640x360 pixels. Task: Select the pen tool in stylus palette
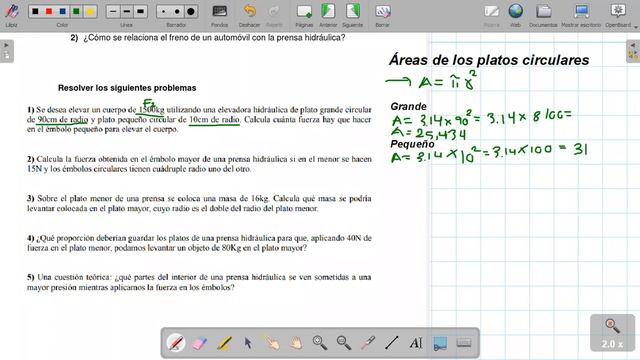(x=176, y=342)
